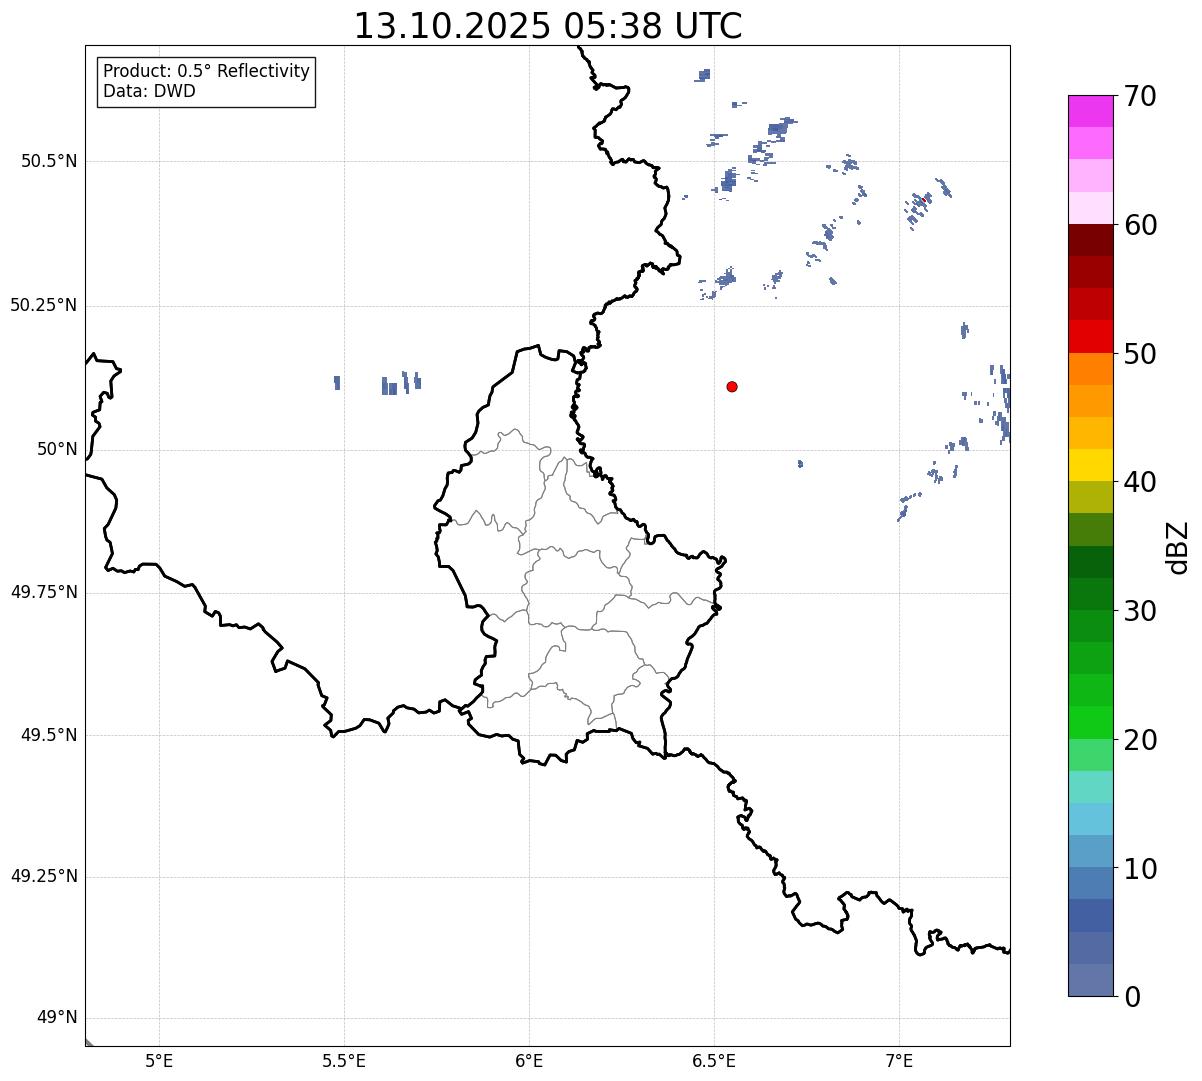
Task: Click the plot title showing 05:38 UTC
Action: tap(548, 26)
